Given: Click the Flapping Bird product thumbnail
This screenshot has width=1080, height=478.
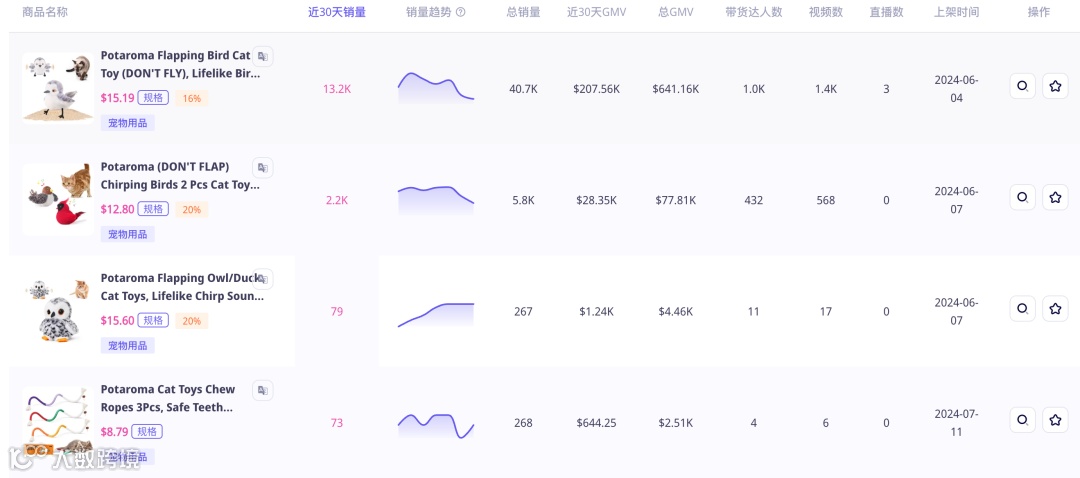Looking at the screenshot, I should [57, 87].
